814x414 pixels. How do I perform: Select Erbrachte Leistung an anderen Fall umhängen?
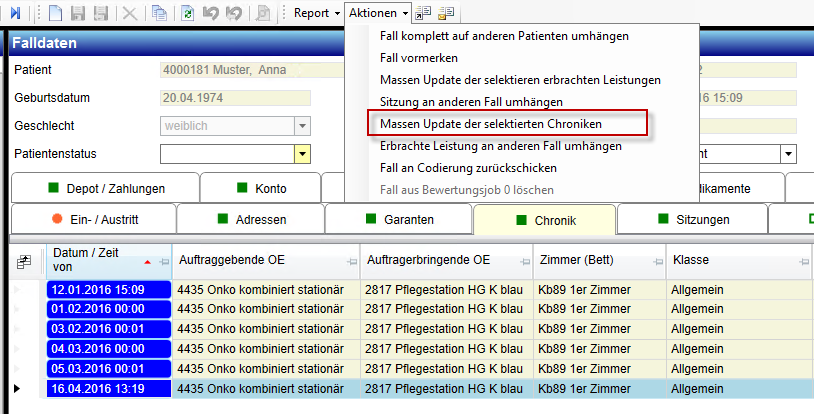[500, 146]
